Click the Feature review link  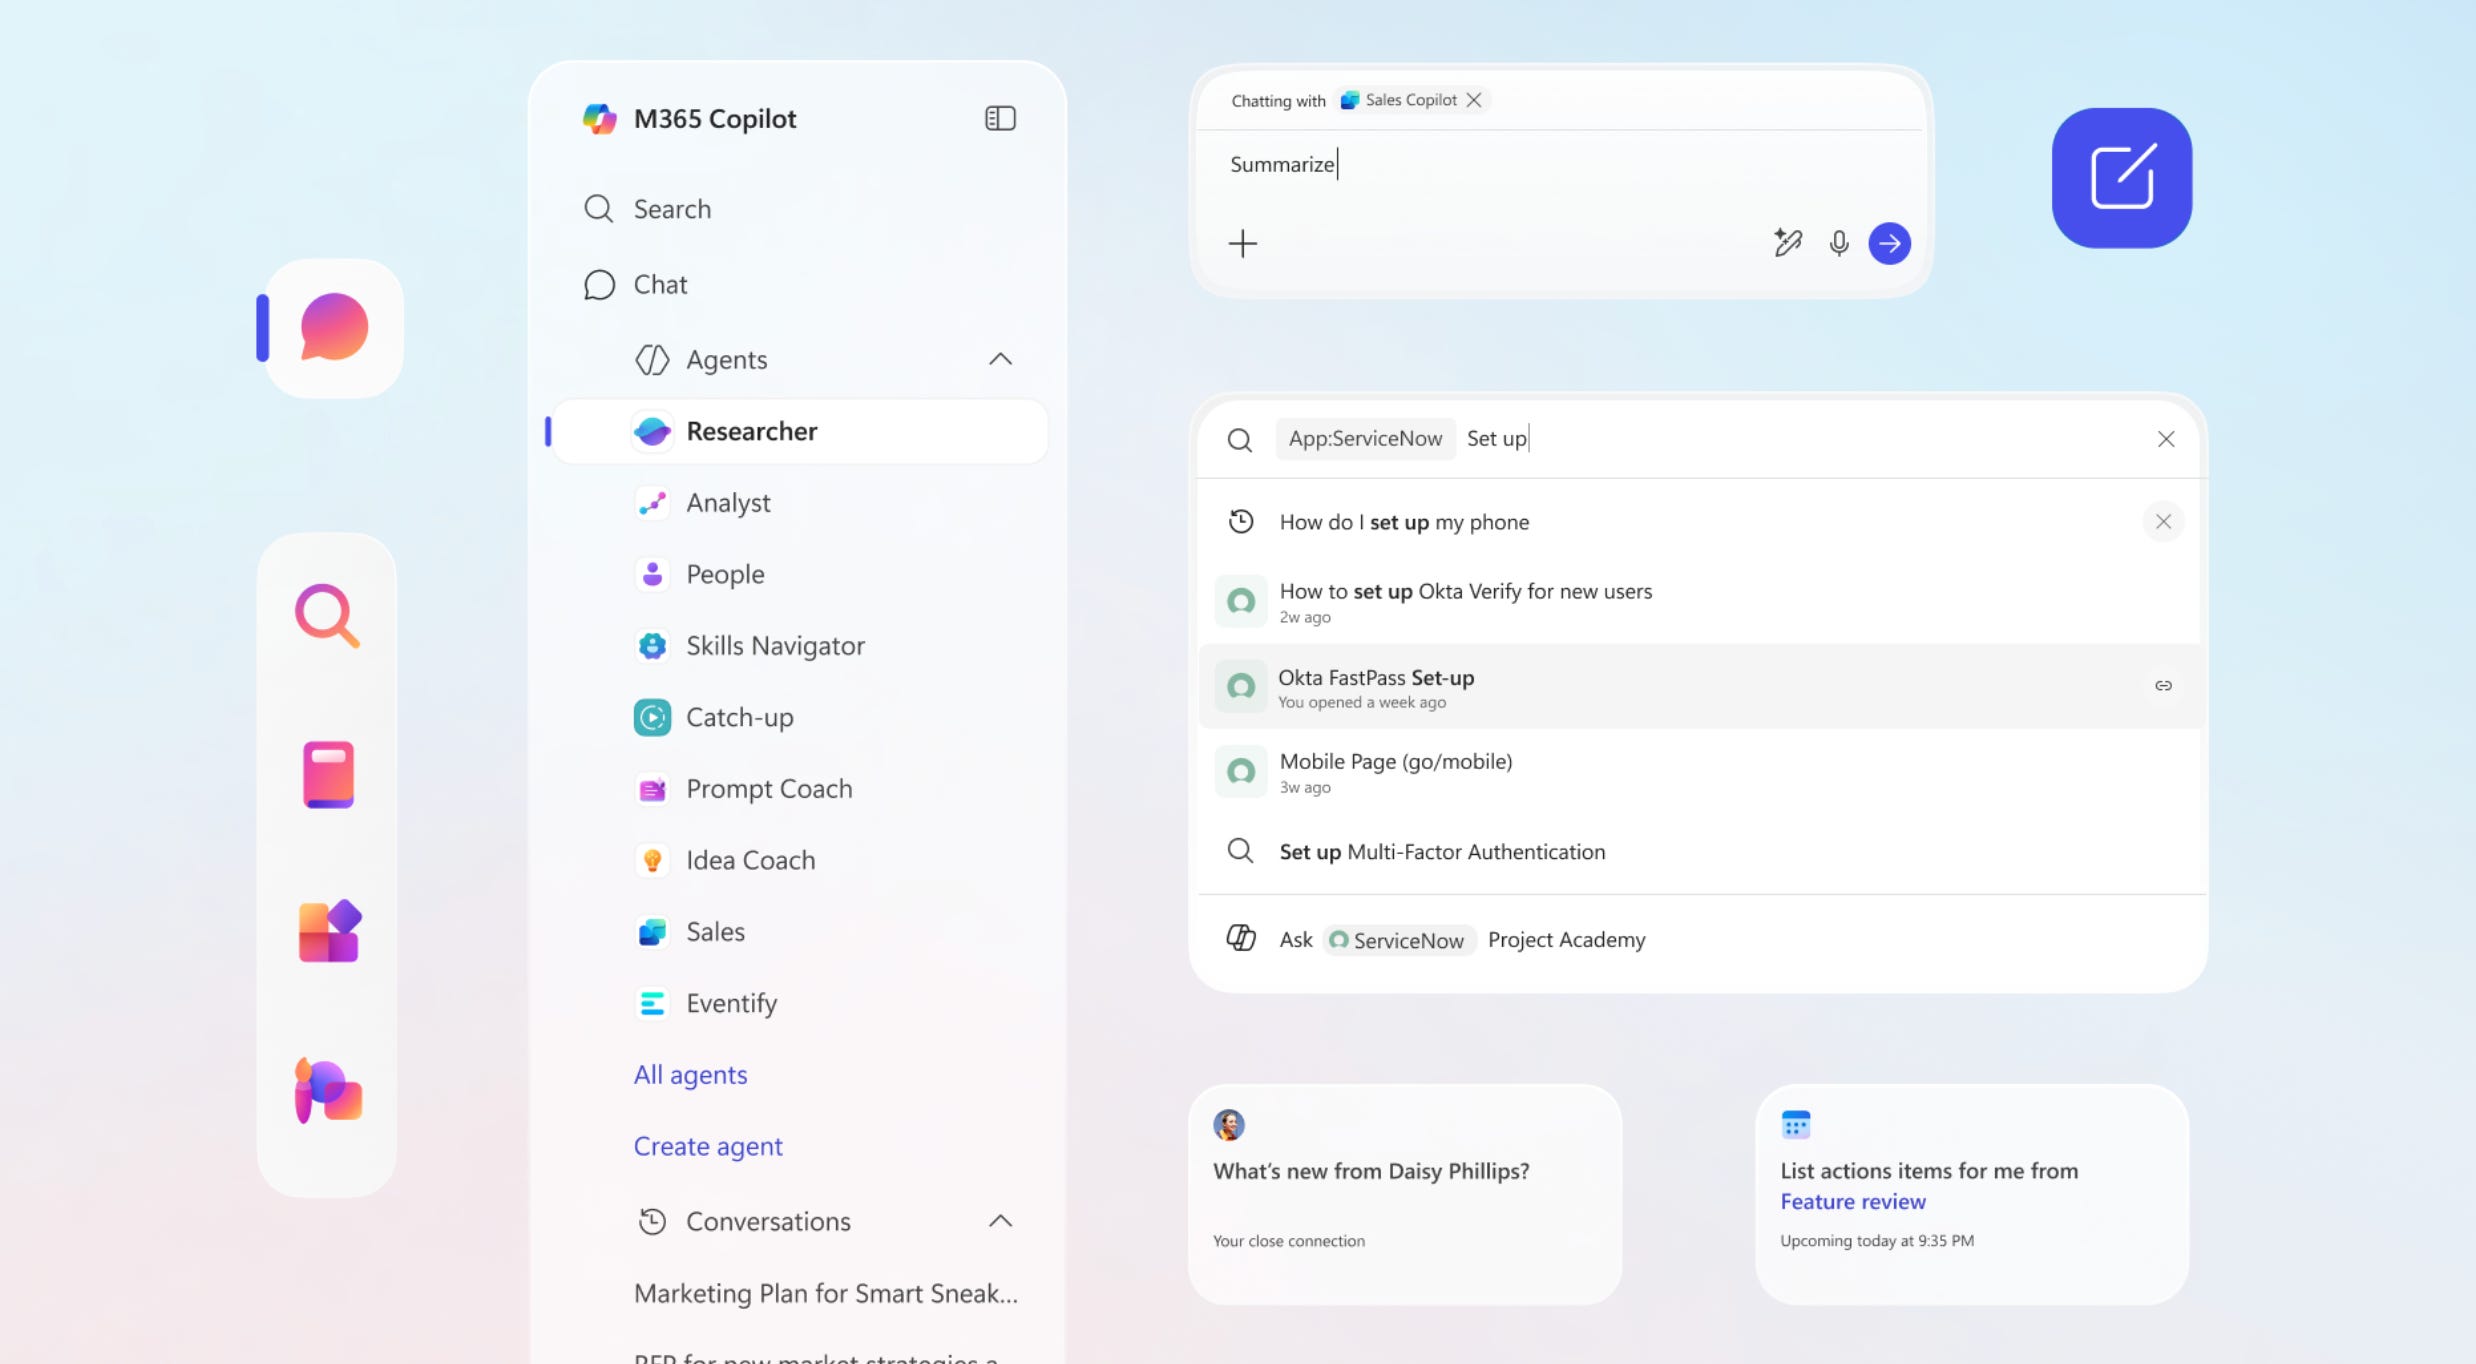[x=1852, y=1202]
